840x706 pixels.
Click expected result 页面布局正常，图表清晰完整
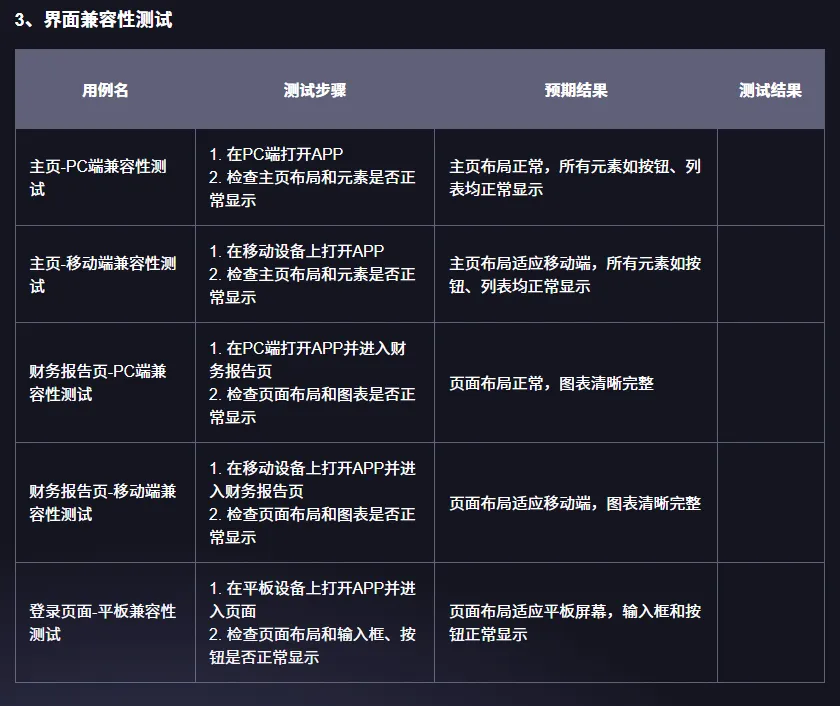pyautogui.click(x=551, y=384)
